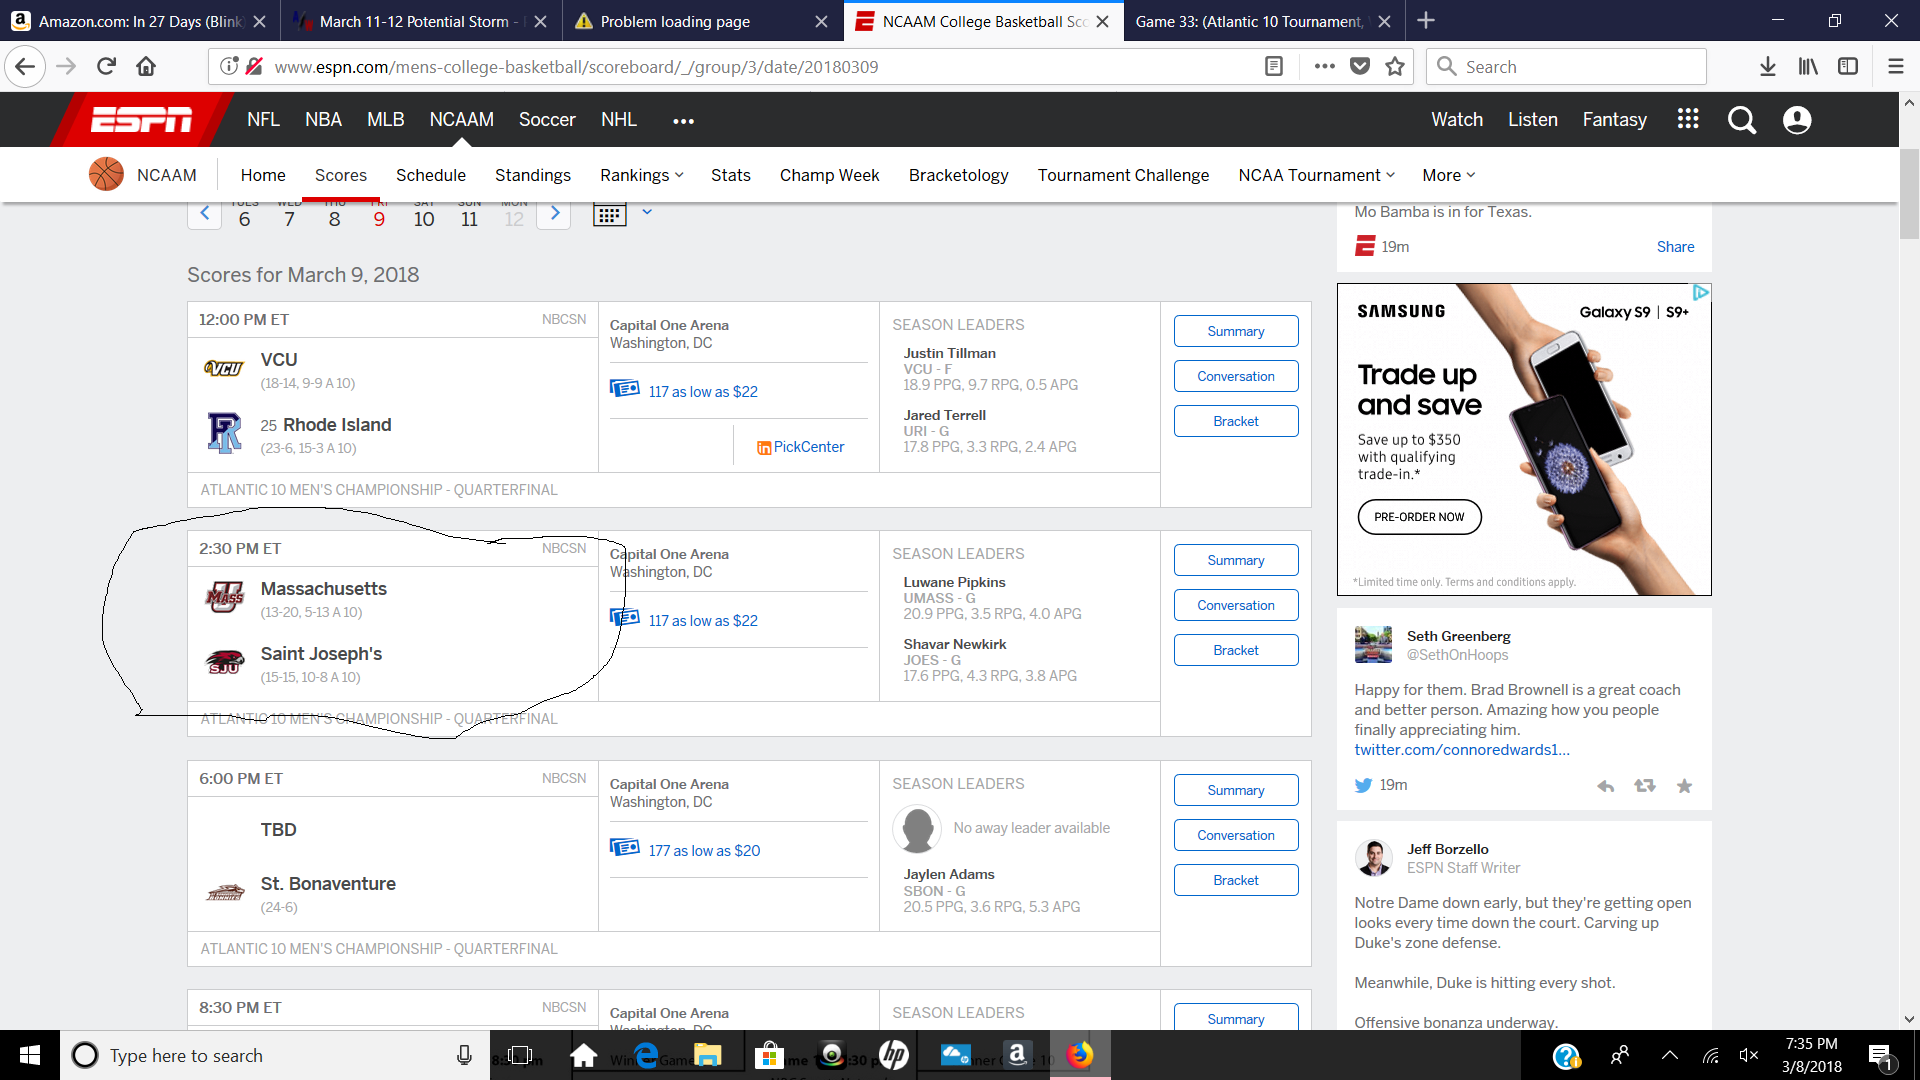Select NBA in top navigation
Screen dimensions: 1920x1080
(x=323, y=119)
